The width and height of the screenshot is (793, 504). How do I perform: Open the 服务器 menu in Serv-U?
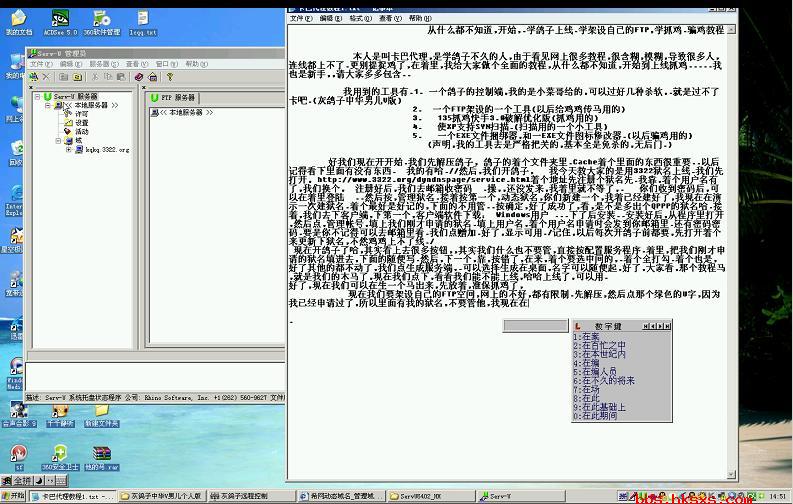[100, 64]
